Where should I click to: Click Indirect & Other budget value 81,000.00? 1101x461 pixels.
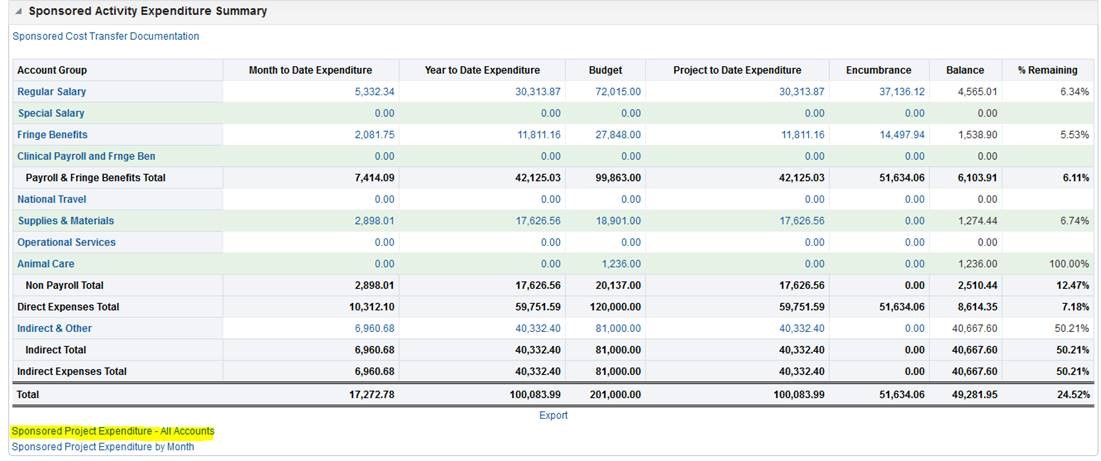(617, 328)
